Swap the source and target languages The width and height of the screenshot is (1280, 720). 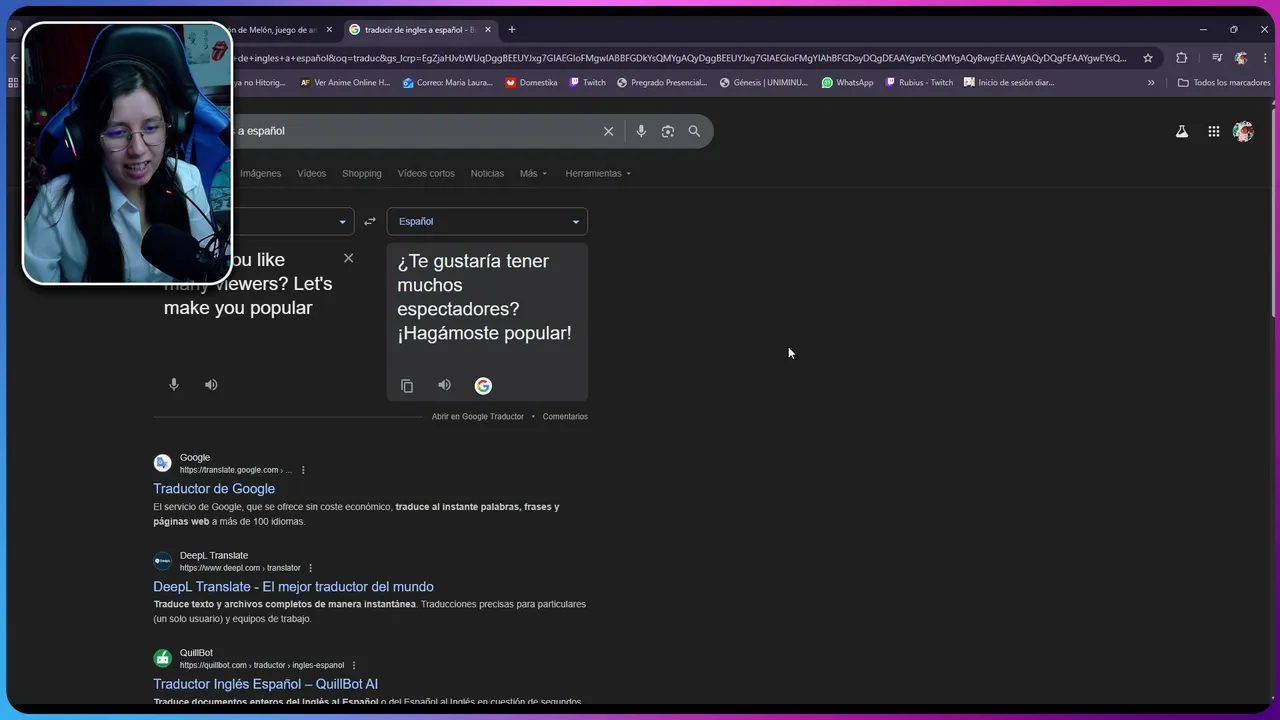[370, 221]
